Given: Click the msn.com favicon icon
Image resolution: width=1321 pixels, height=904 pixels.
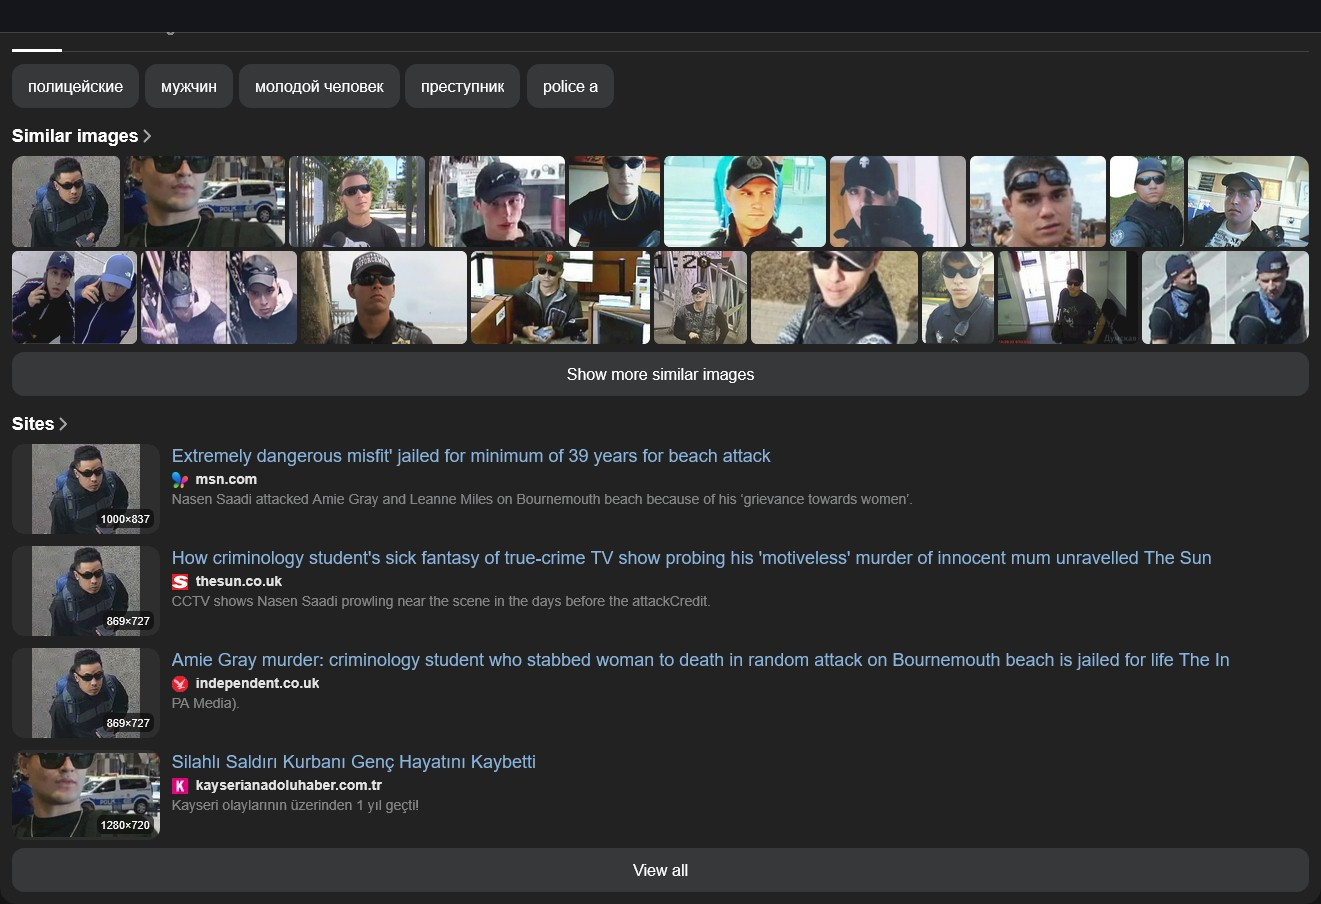Looking at the screenshot, I should [x=180, y=480].
